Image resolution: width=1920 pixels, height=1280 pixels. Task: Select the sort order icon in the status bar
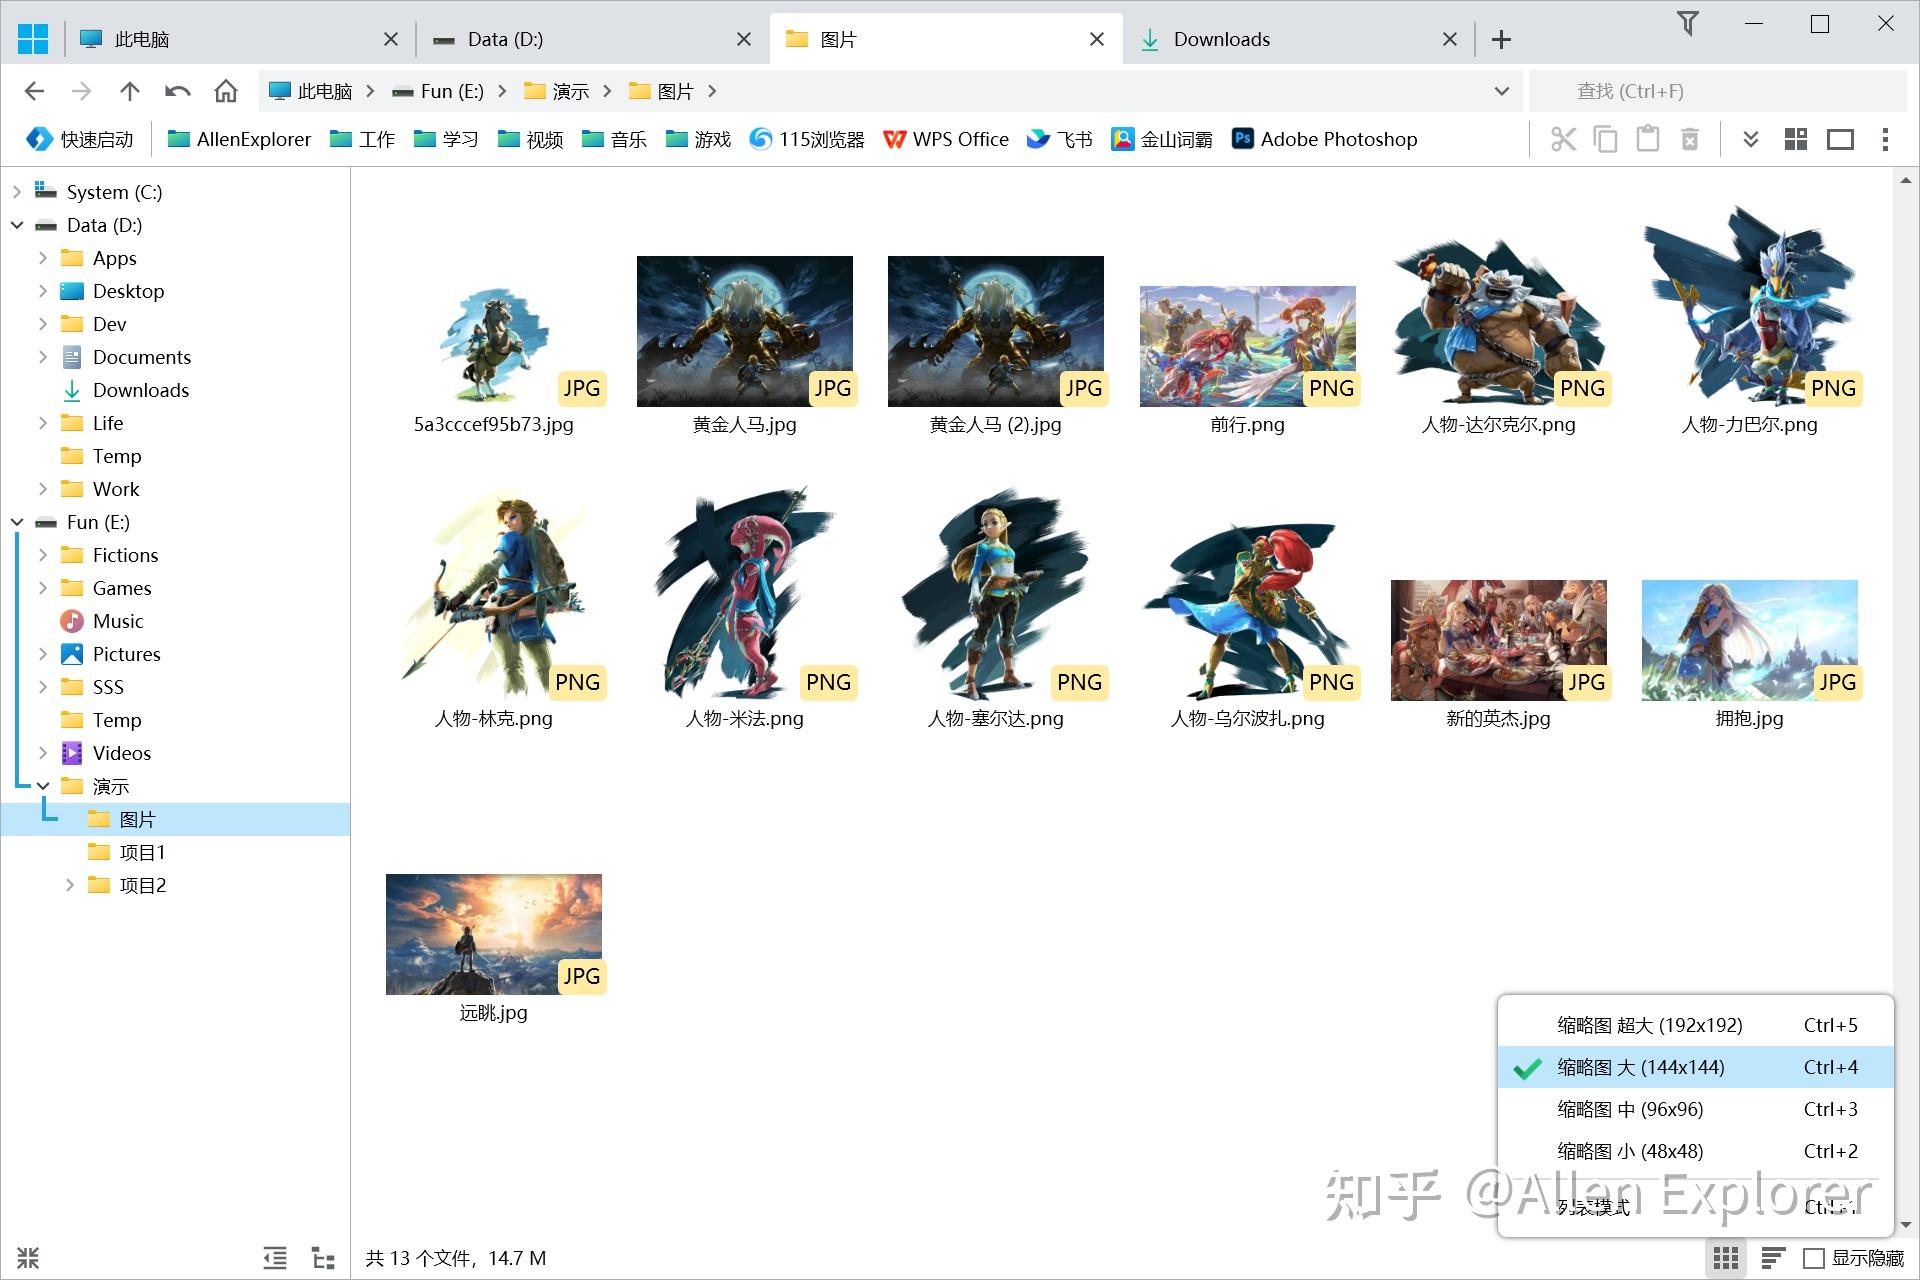click(x=1775, y=1258)
